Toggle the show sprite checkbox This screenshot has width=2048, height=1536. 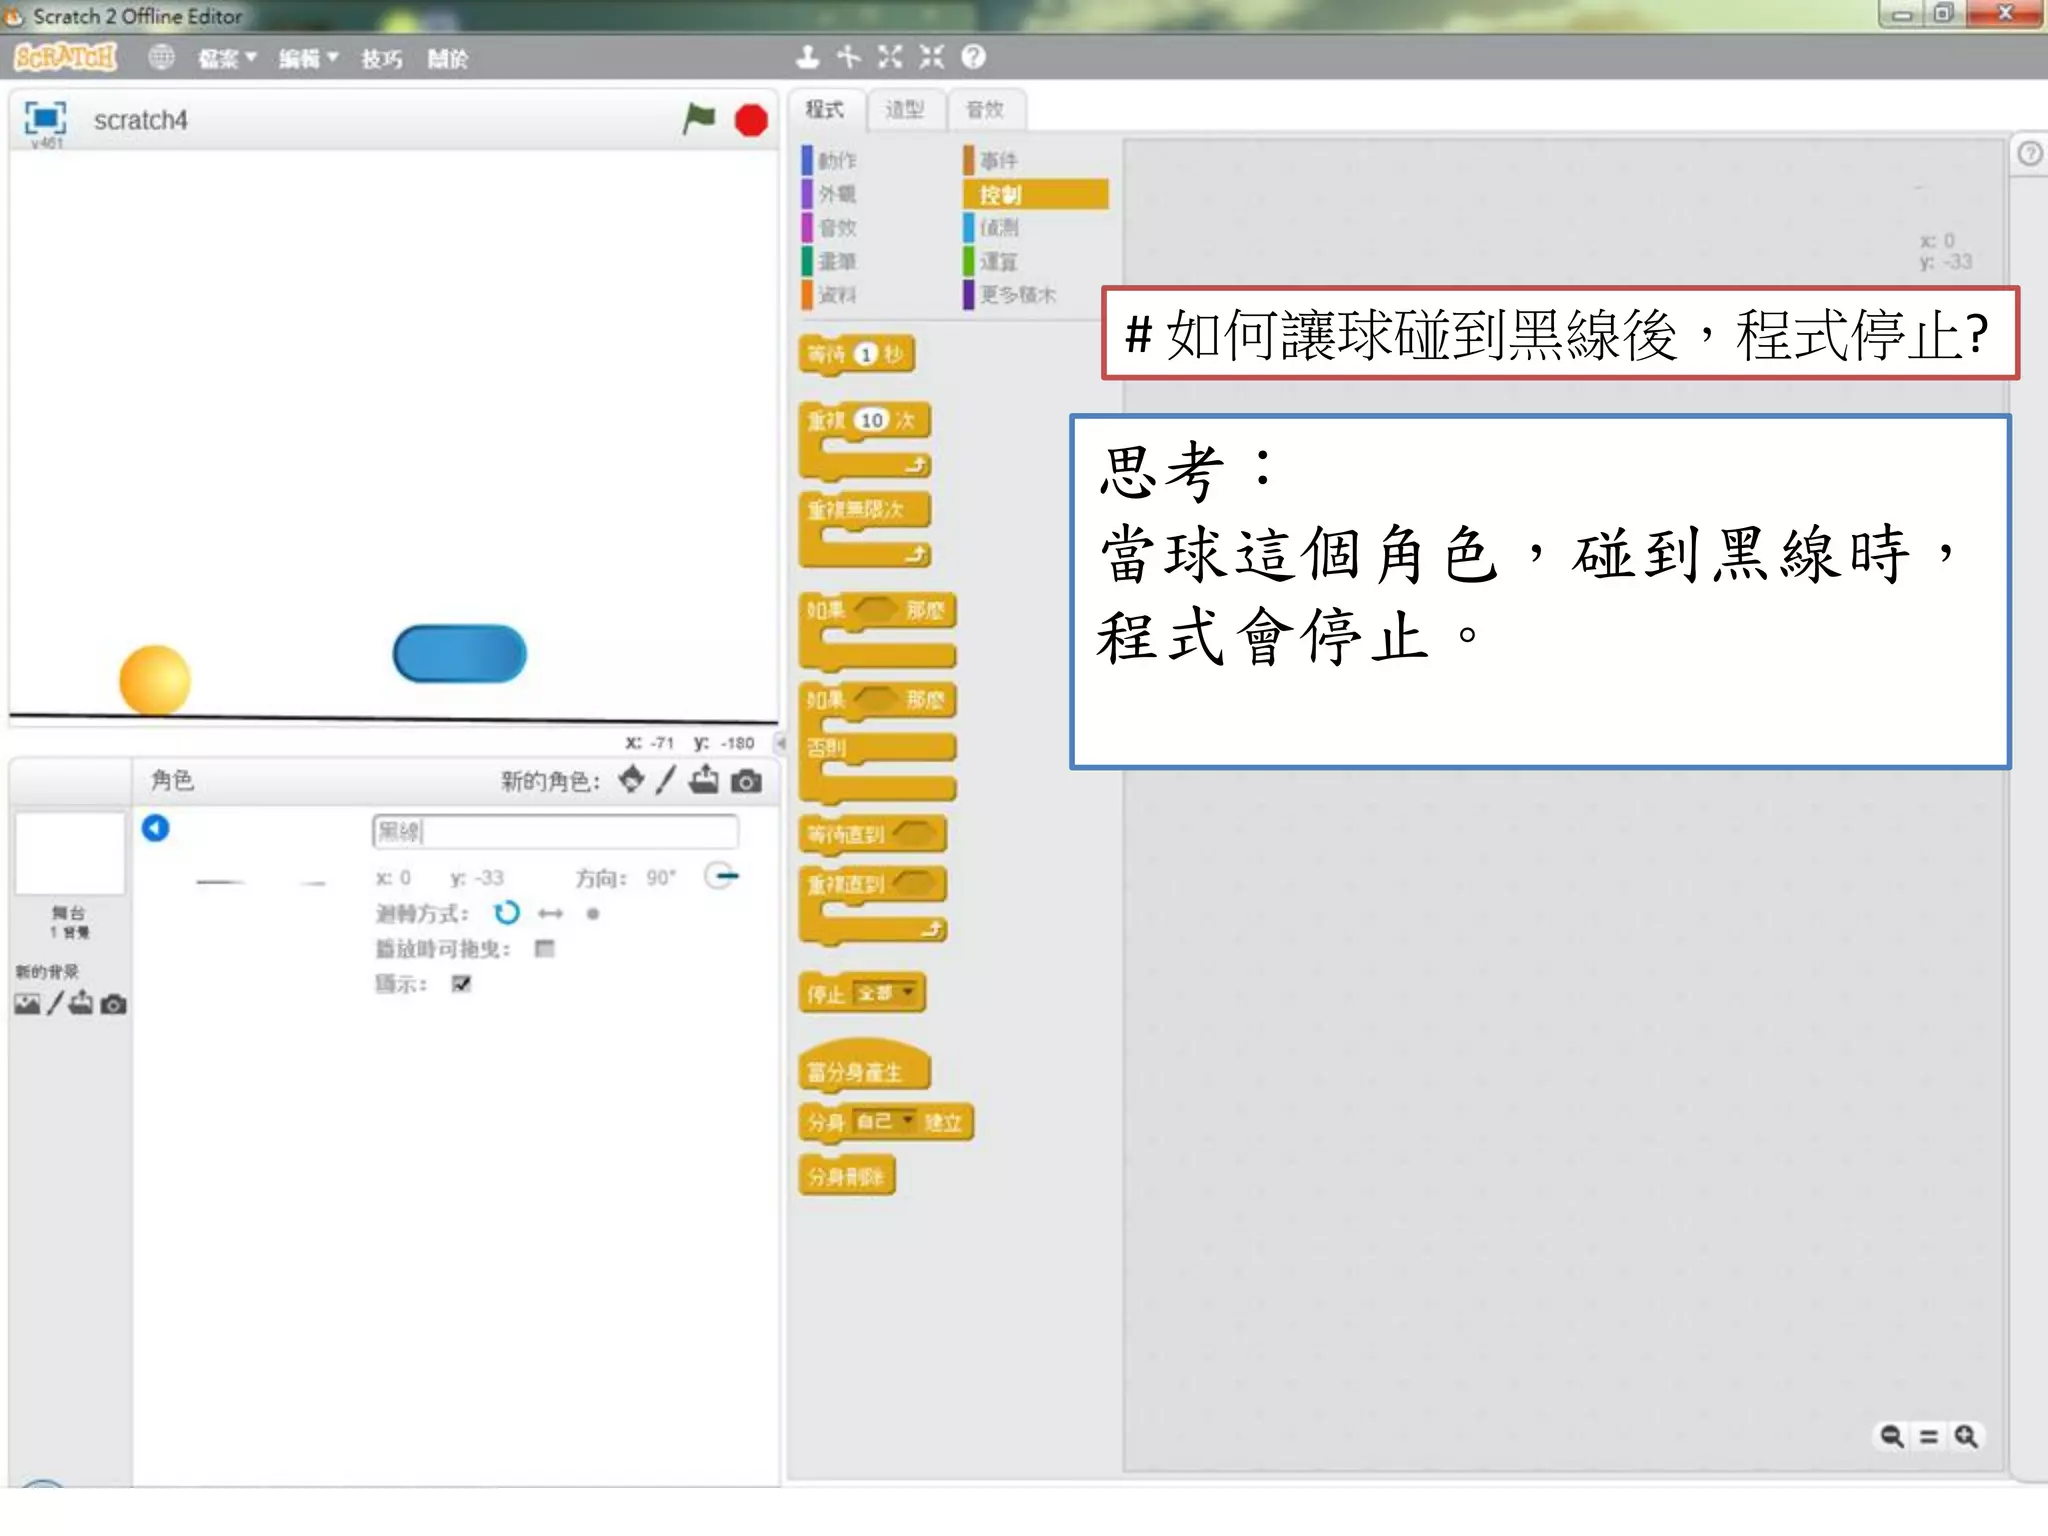pyautogui.click(x=461, y=984)
